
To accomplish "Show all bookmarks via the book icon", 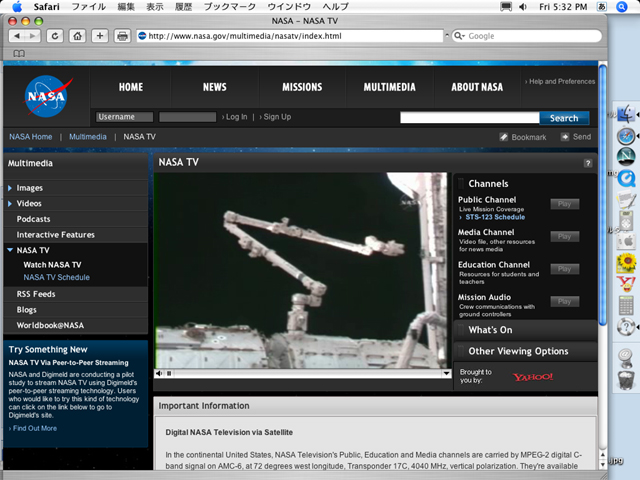I will tap(19, 53).
